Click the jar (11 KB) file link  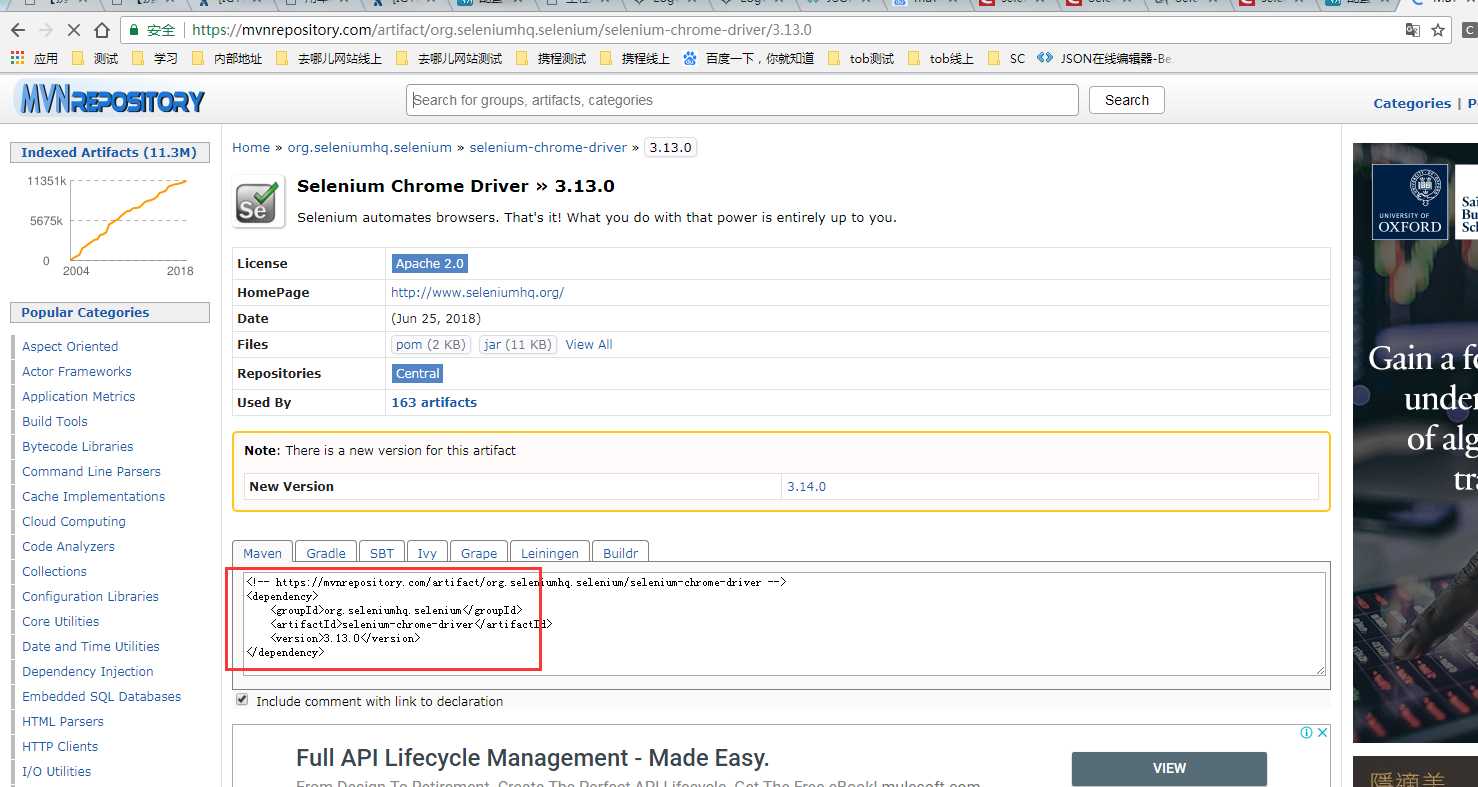517,344
